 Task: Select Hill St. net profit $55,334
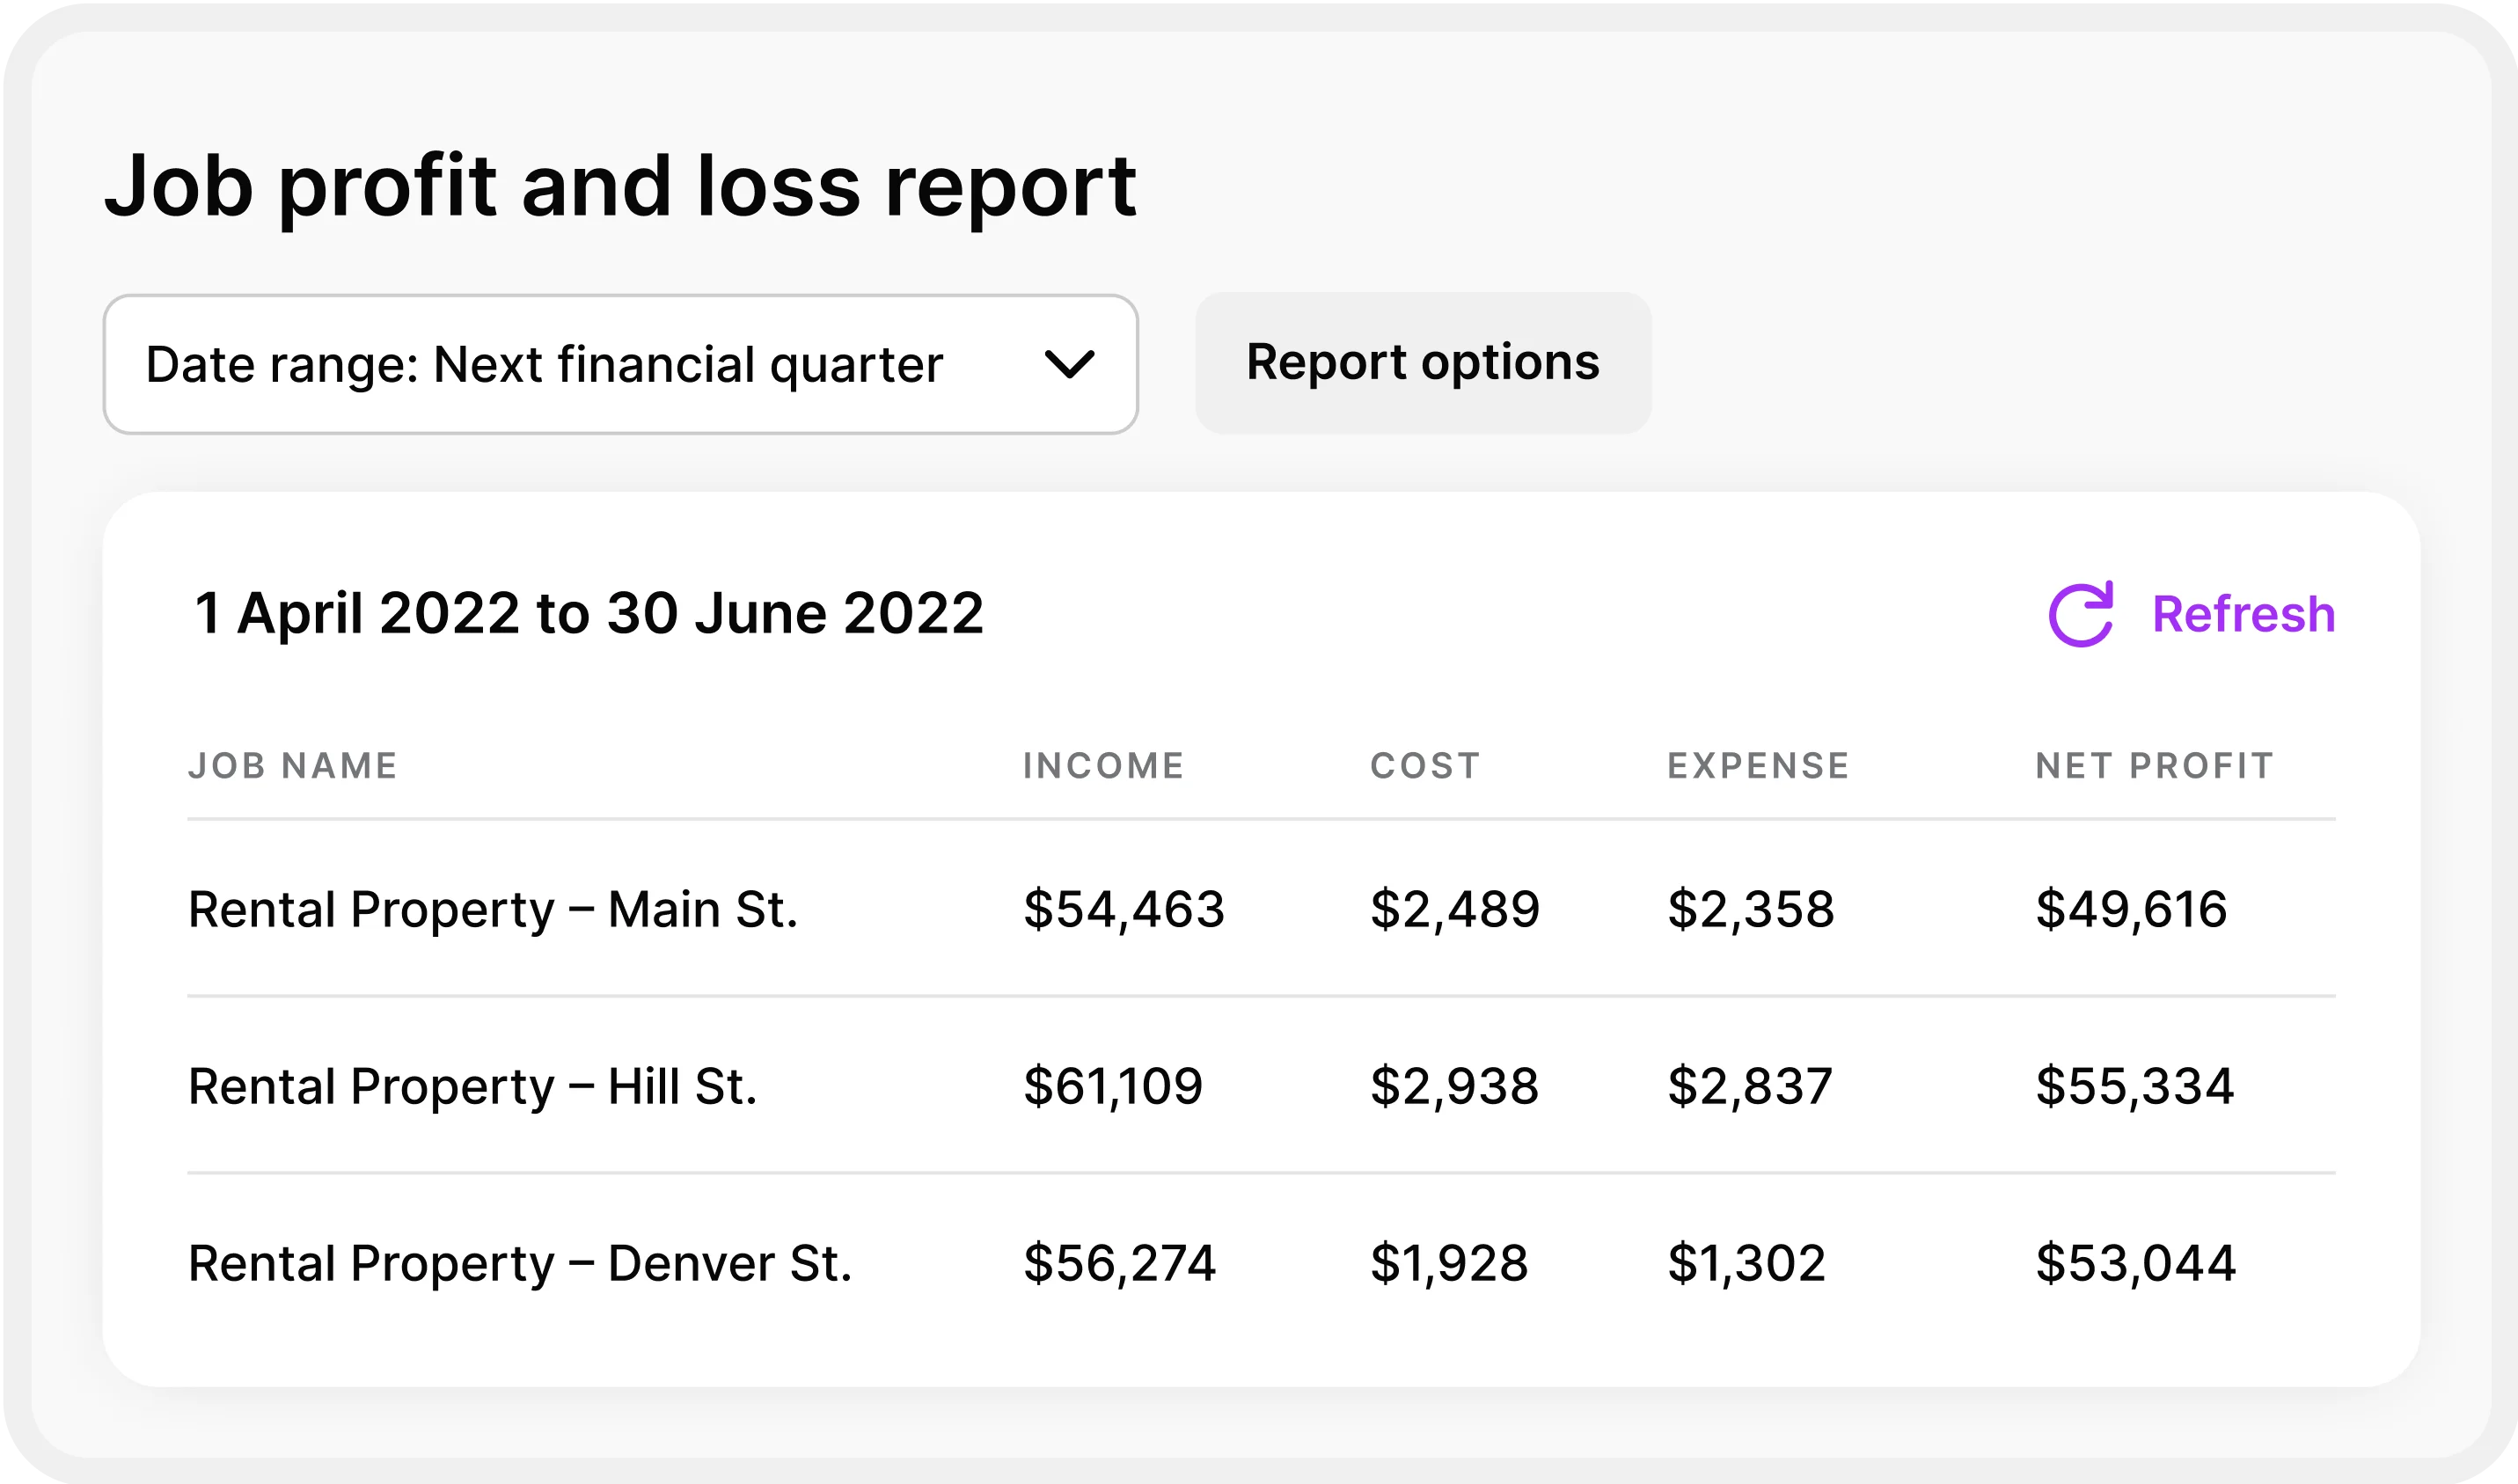pos(2134,1086)
